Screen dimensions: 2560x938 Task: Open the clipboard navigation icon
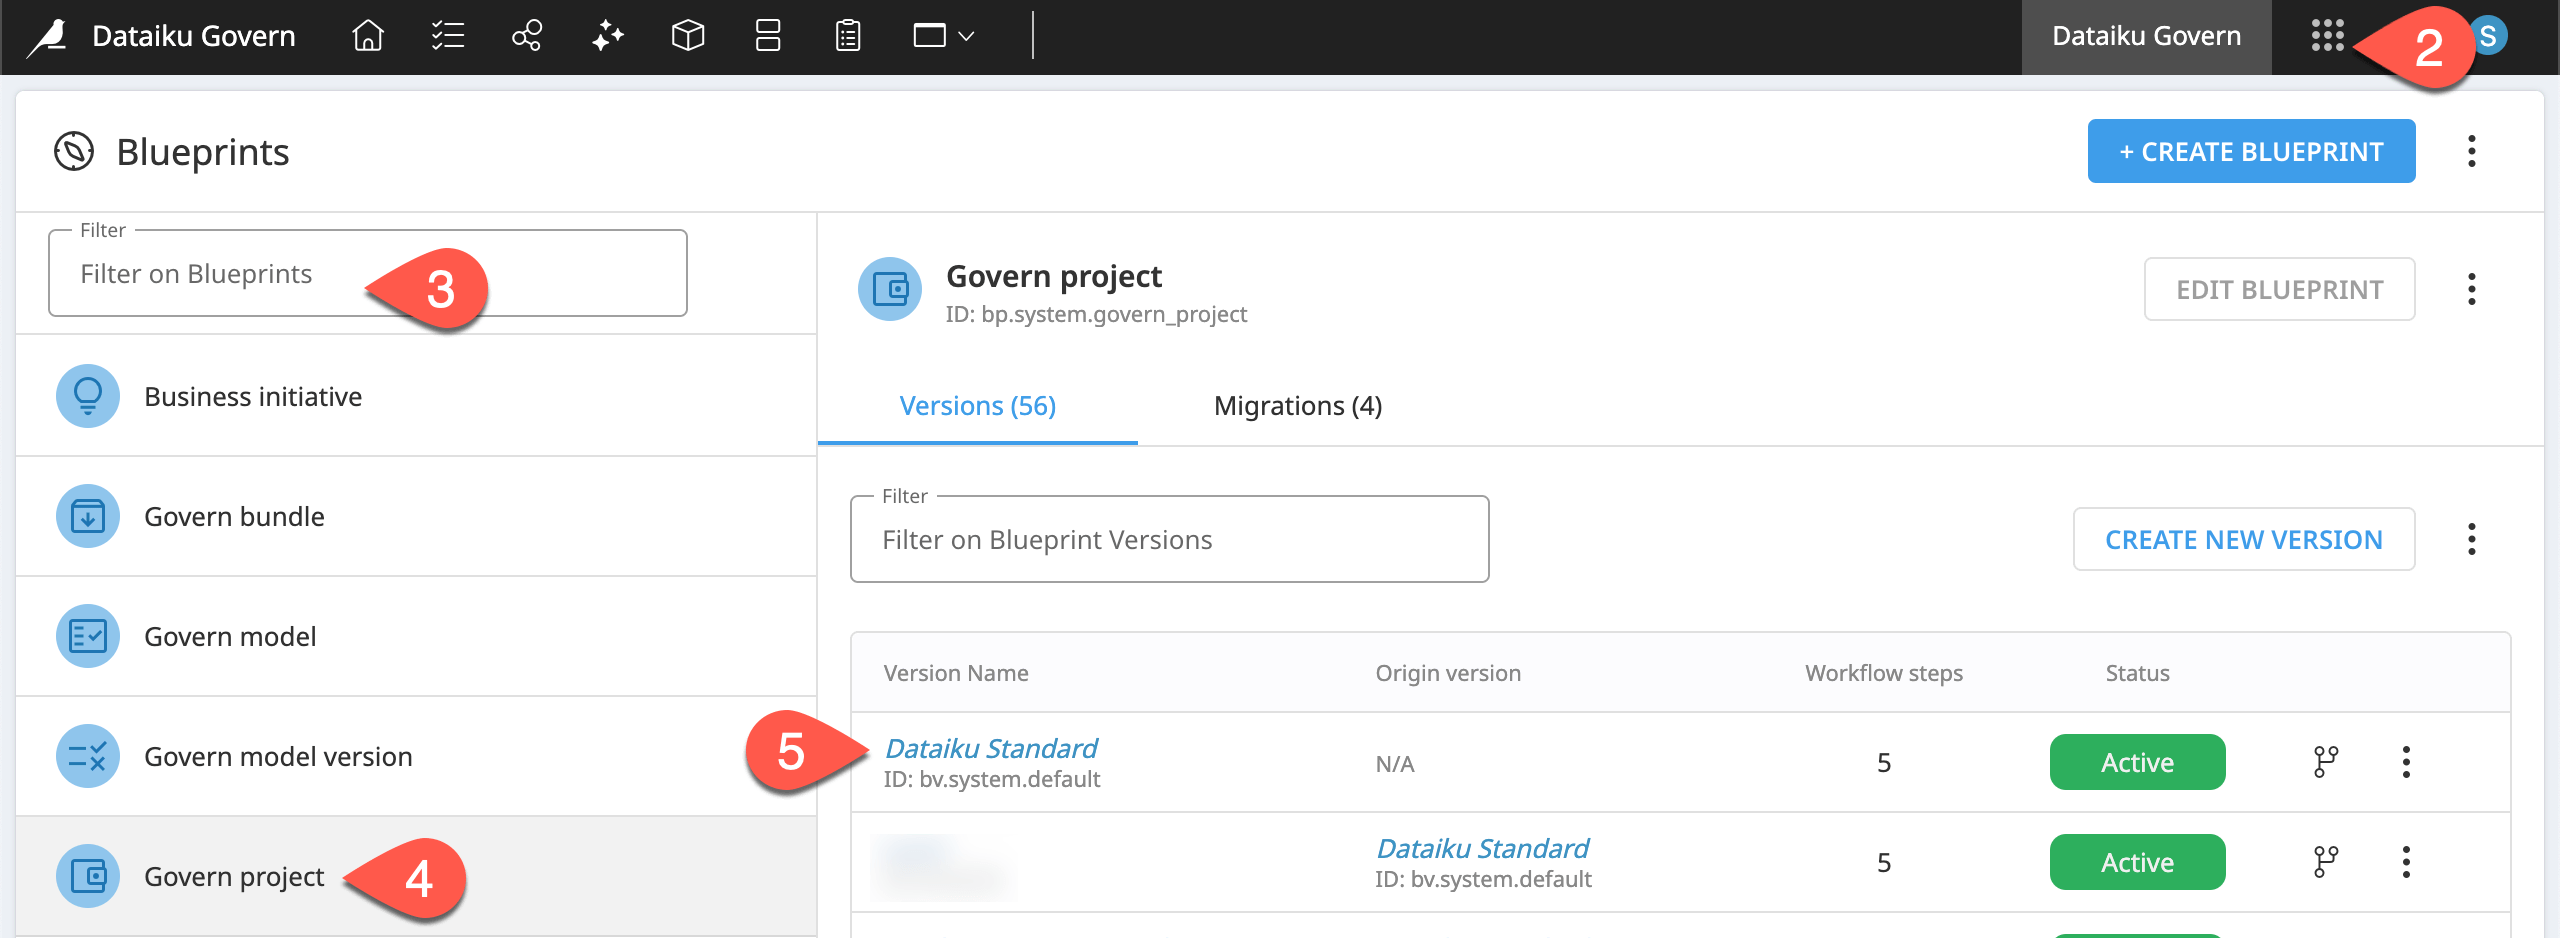[847, 36]
